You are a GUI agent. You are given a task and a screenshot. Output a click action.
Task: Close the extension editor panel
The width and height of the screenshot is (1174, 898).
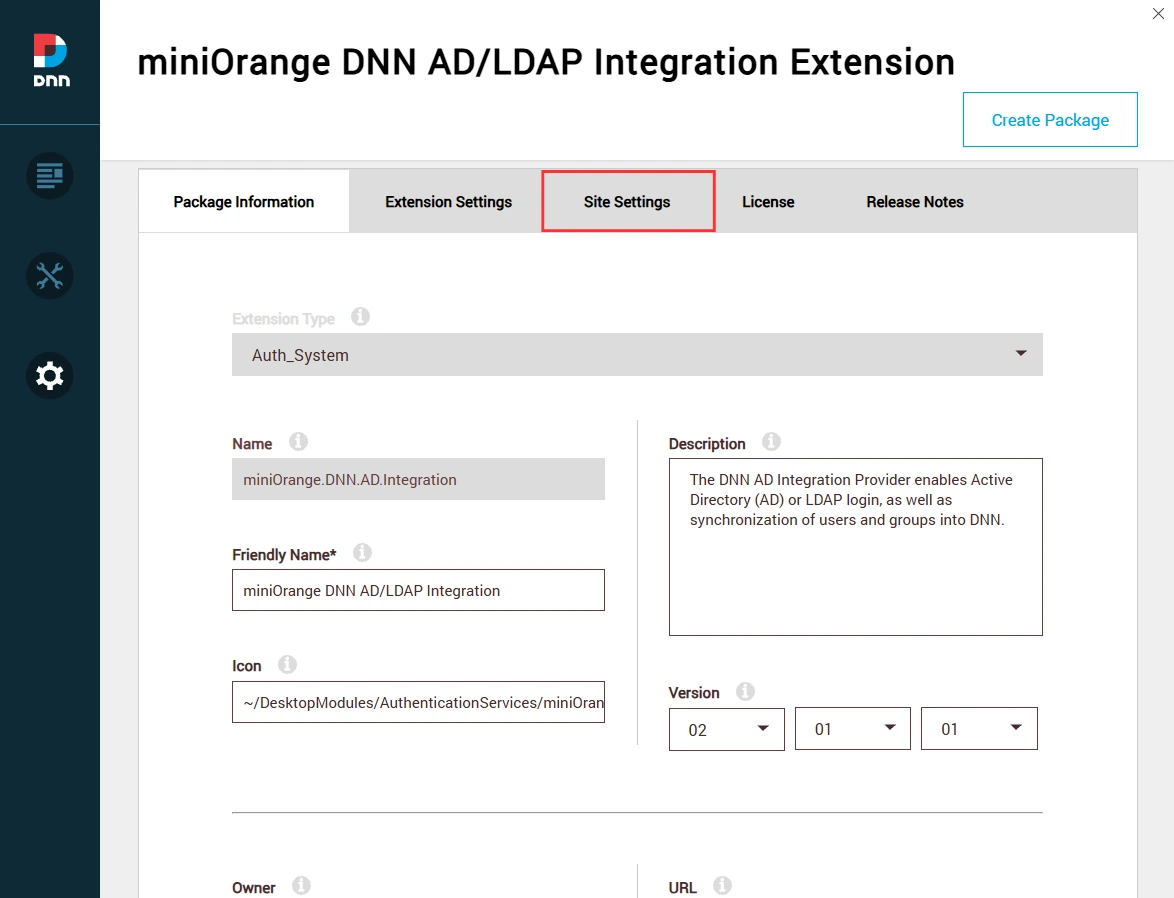pyautogui.click(x=1158, y=13)
